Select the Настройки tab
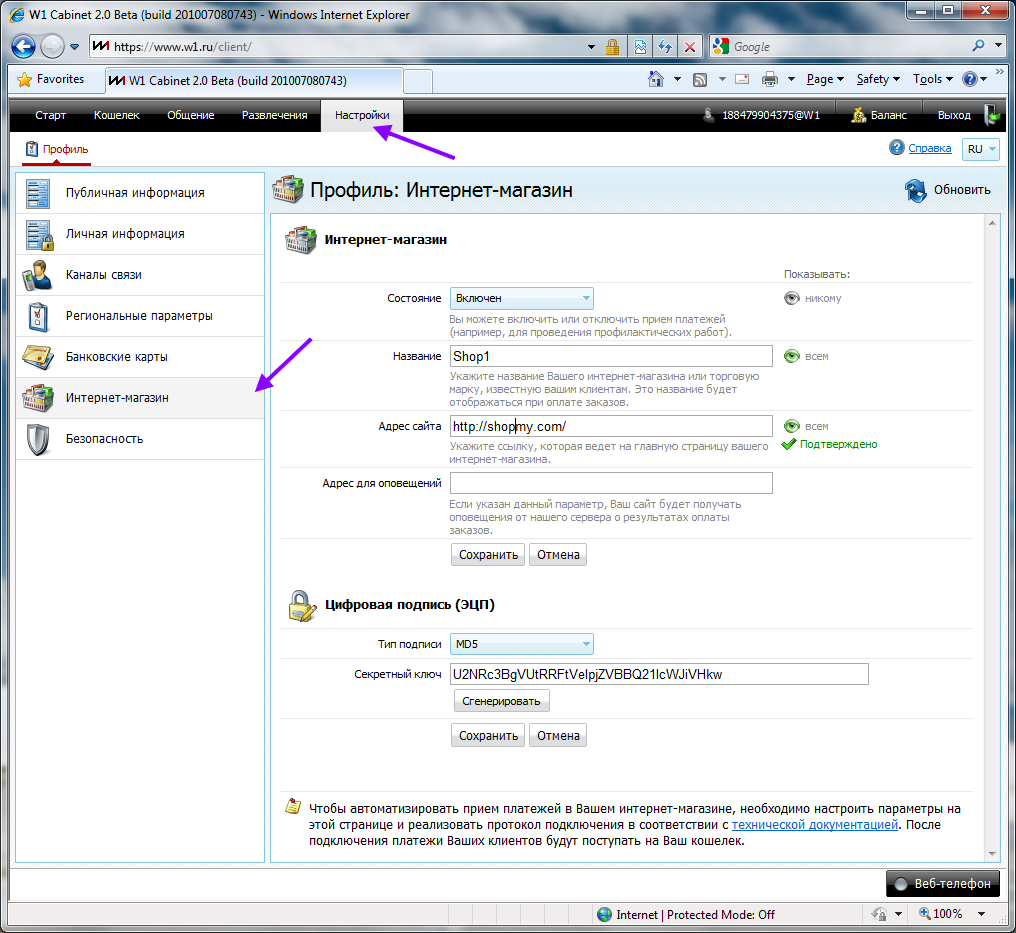This screenshot has width=1016, height=933. point(362,115)
